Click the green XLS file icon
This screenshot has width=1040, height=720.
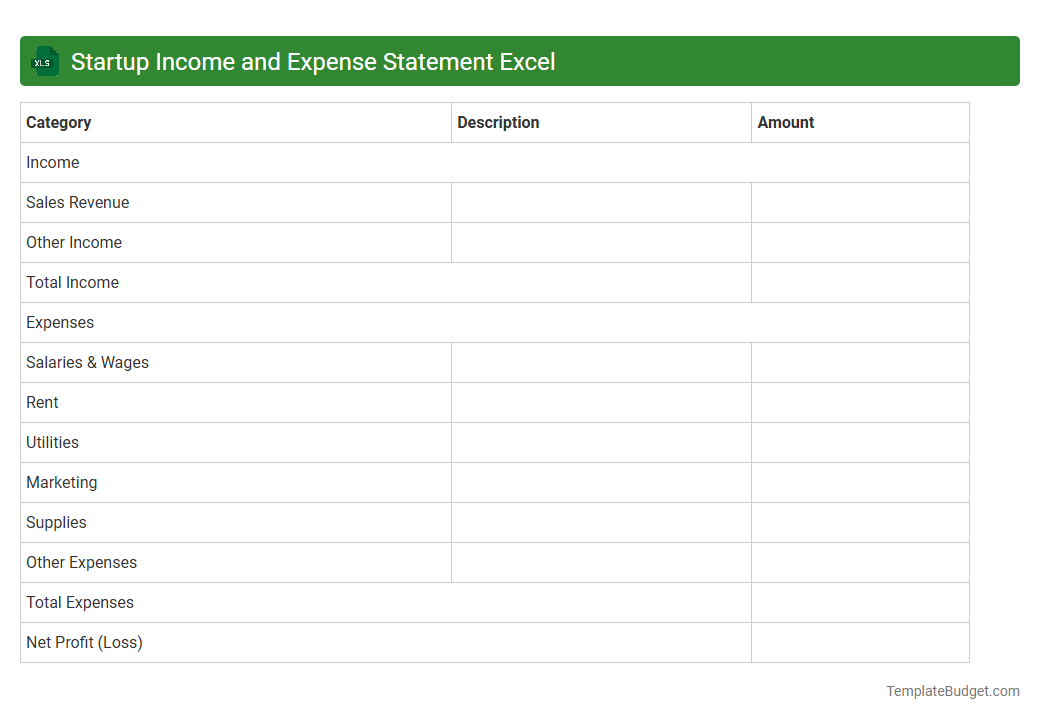[44, 61]
